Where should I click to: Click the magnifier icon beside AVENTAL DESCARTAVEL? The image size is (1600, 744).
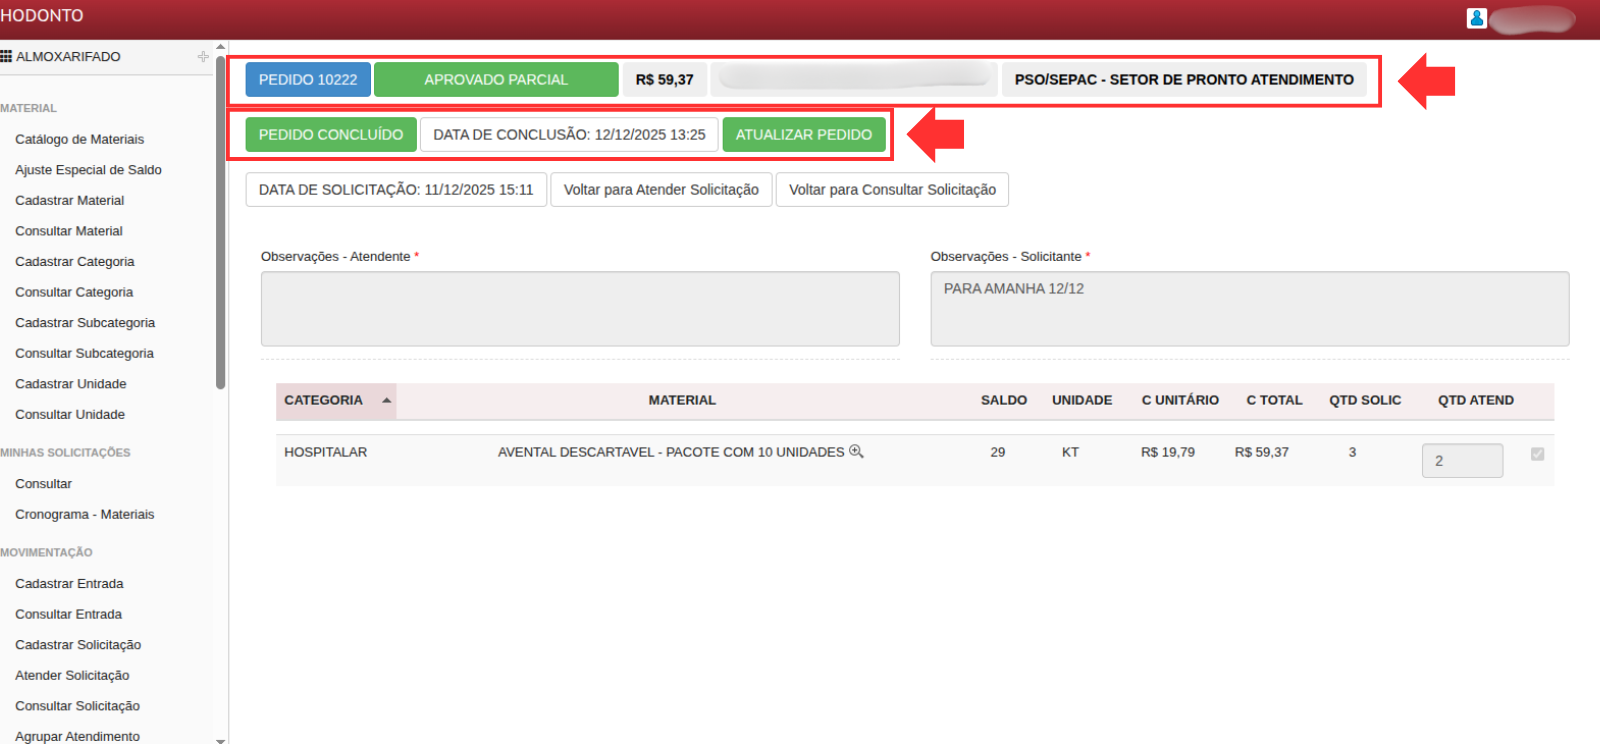(856, 452)
